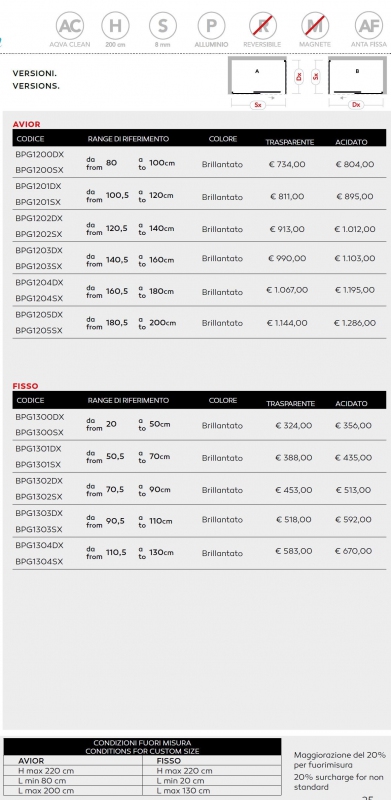Click code BPG1302DX in Fisso table

point(39,481)
